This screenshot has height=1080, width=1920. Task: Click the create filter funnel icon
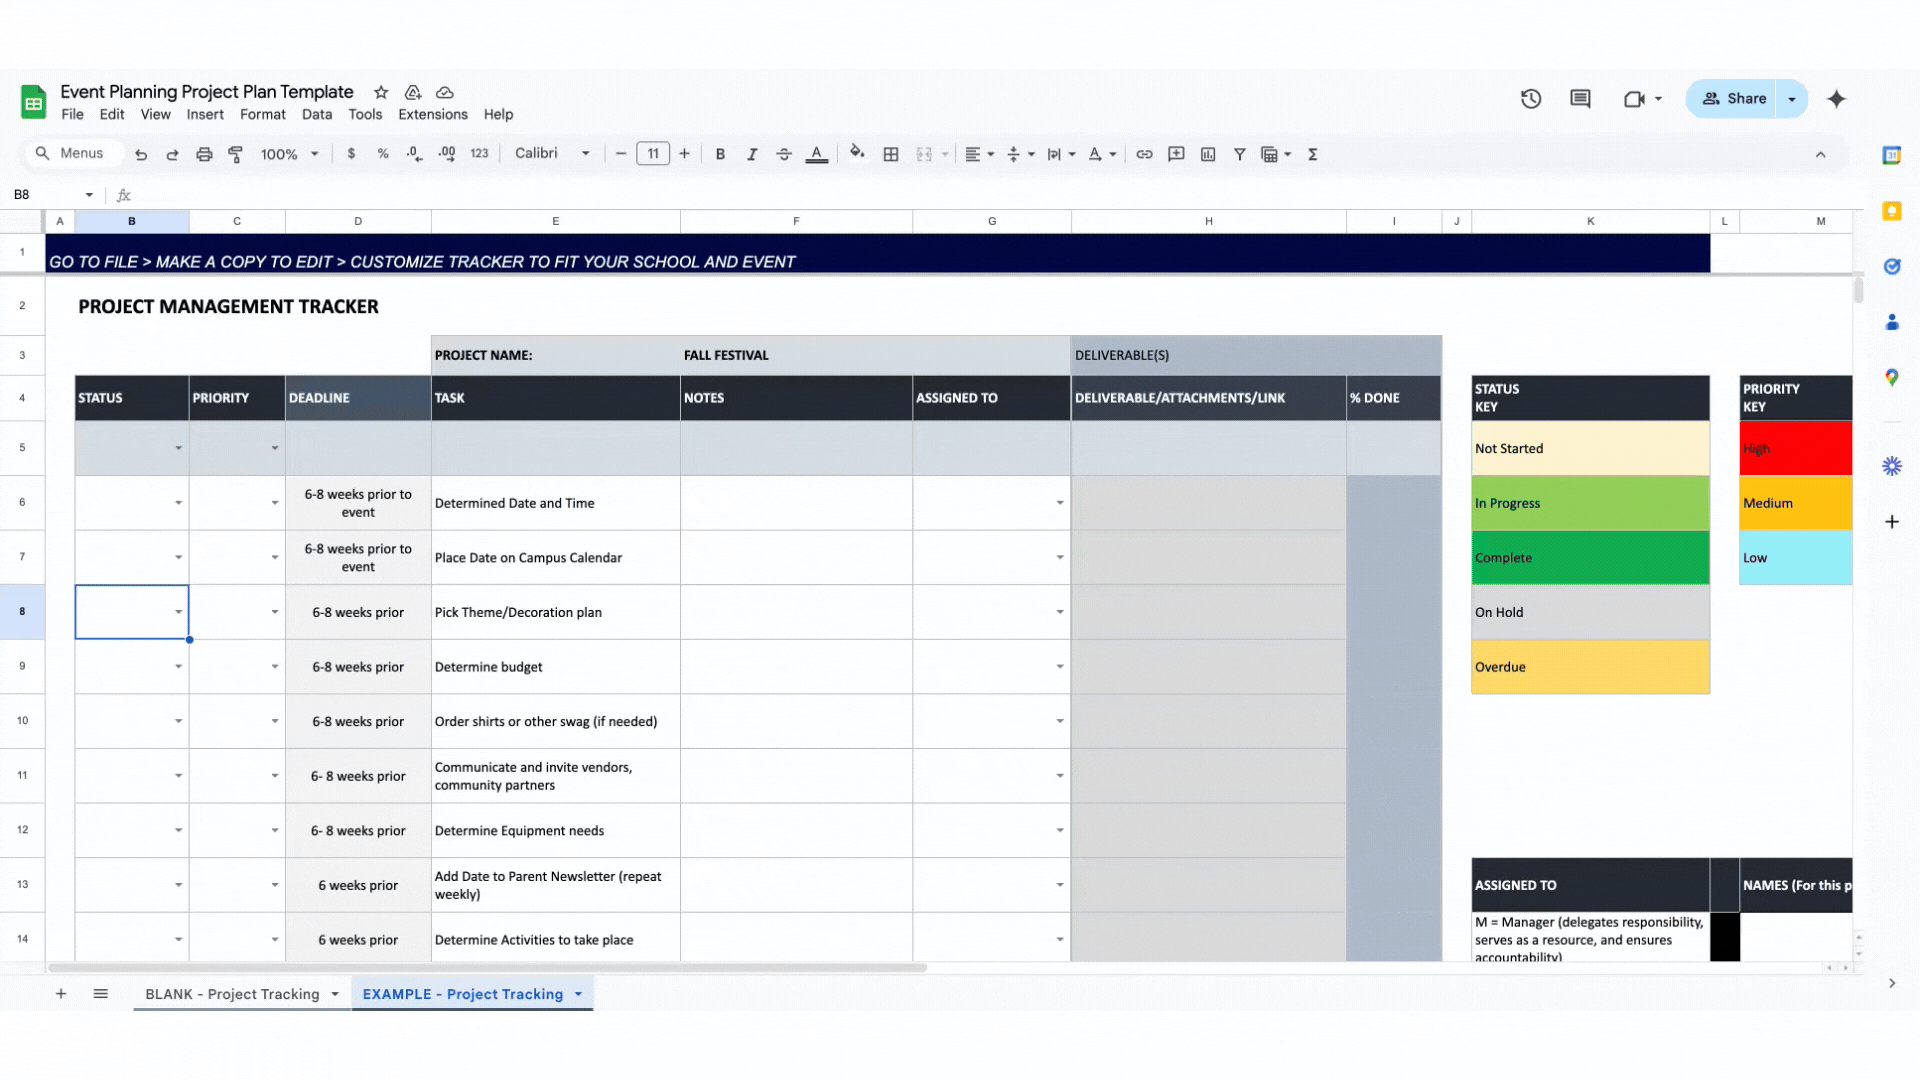(1239, 154)
